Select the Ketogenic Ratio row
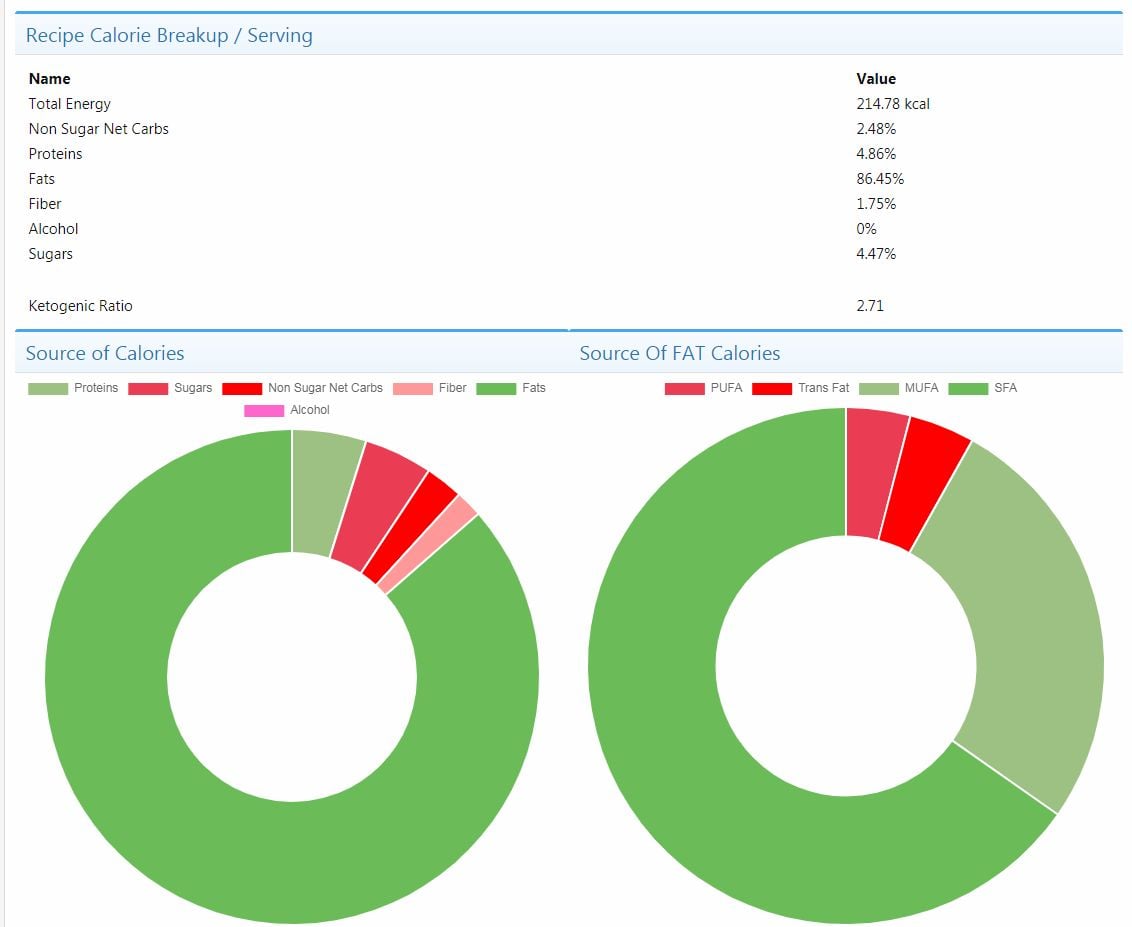This screenshot has width=1132, height=927. (x=568, y=306)
